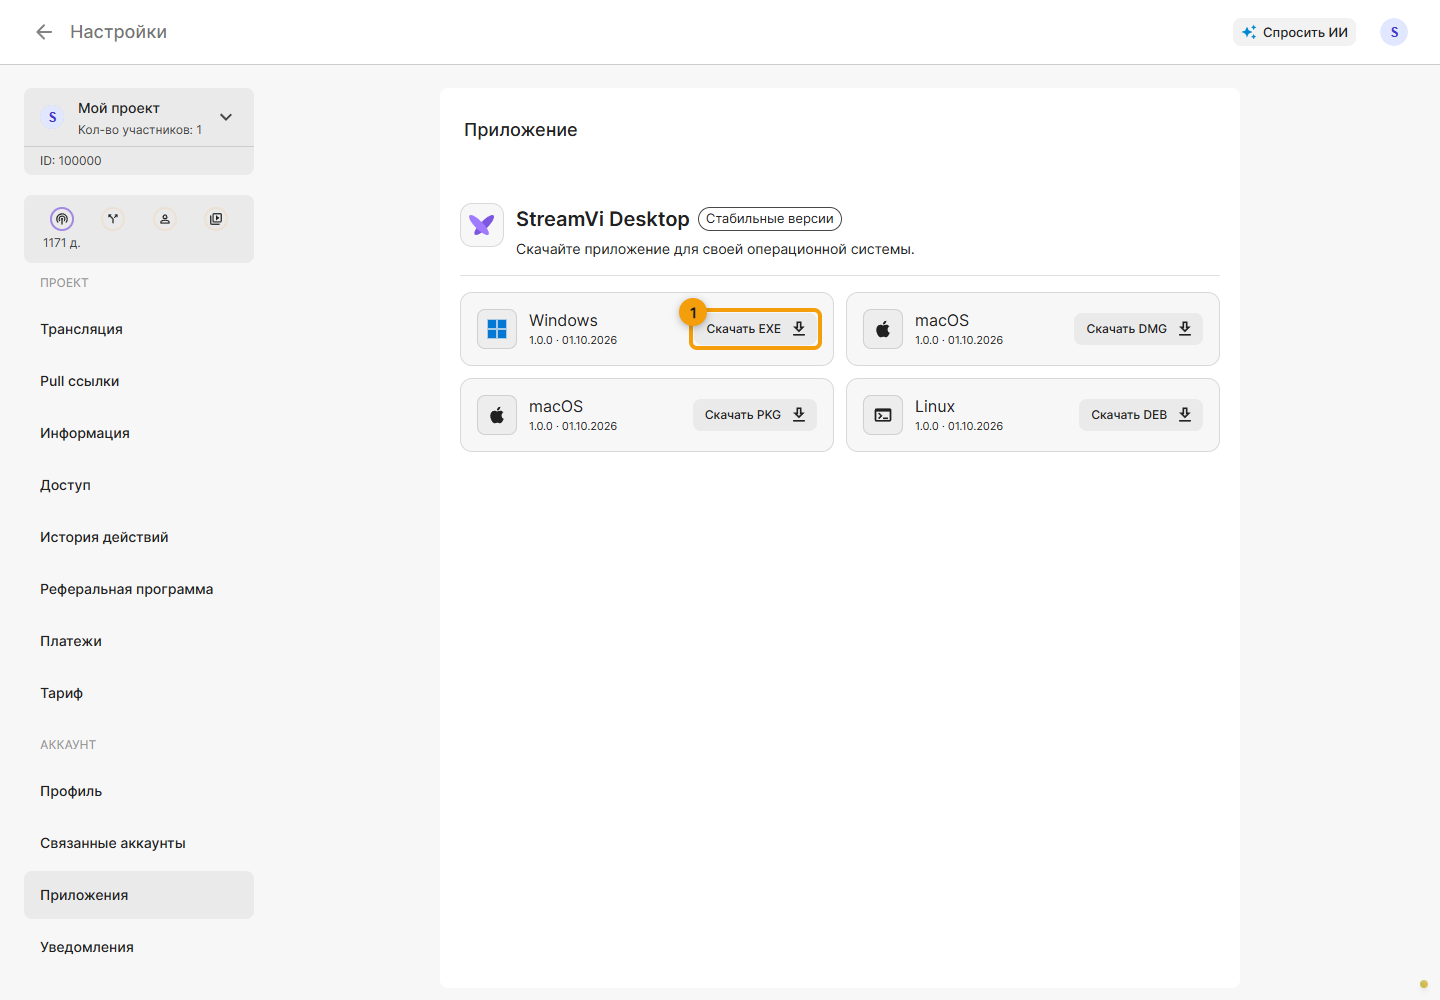Viewport: 1440px width, 1000px height.
Task: Open Уведомления settings
Action: (139, 947)
